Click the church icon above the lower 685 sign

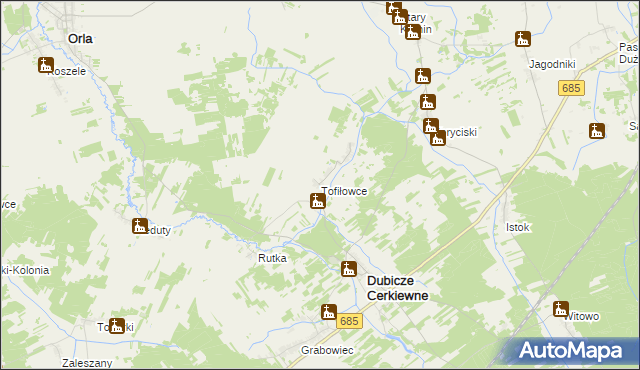tap(329, 312)
